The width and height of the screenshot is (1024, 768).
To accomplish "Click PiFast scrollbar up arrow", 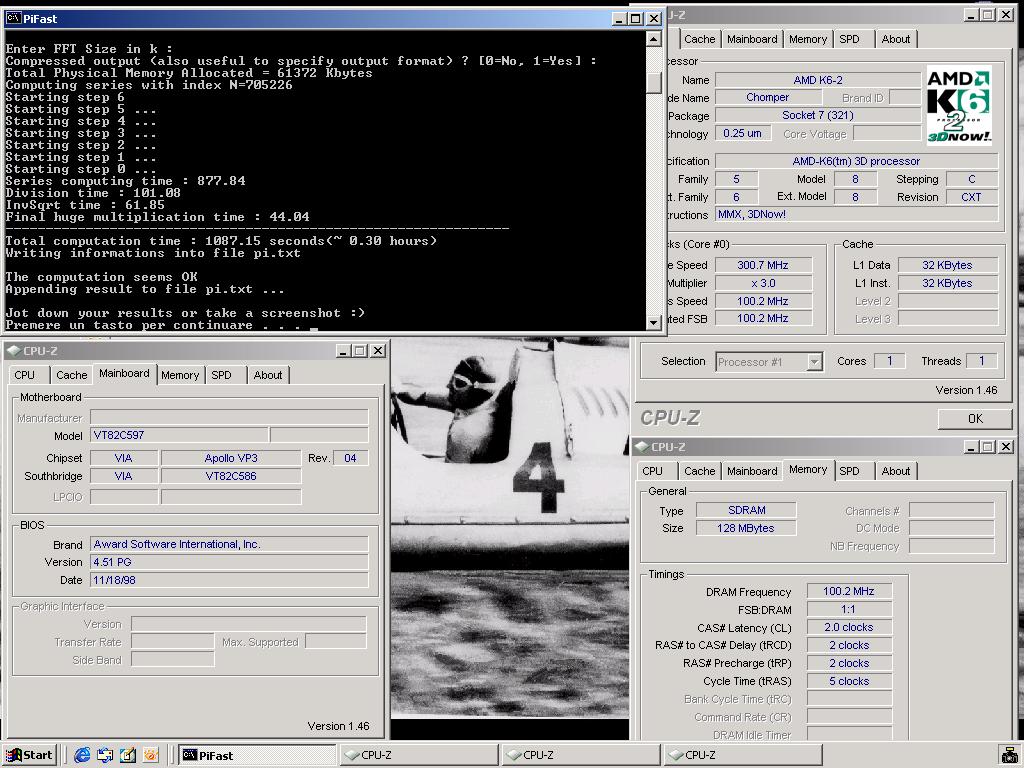I will (x=654, y=39).
